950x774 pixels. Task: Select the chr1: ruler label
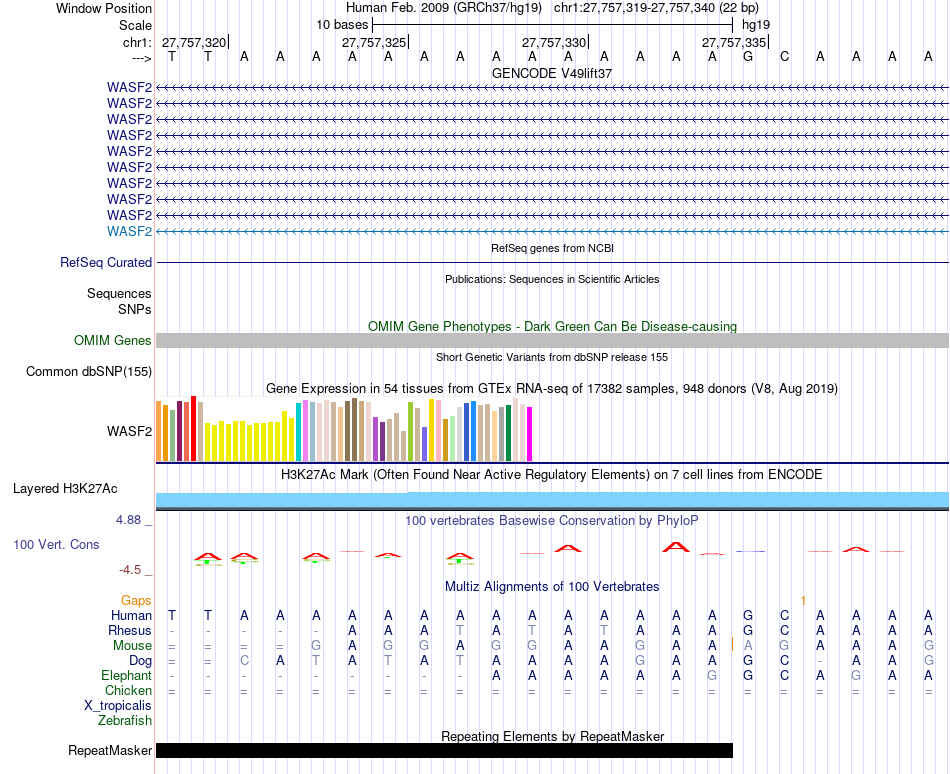(x=137, y=42)
